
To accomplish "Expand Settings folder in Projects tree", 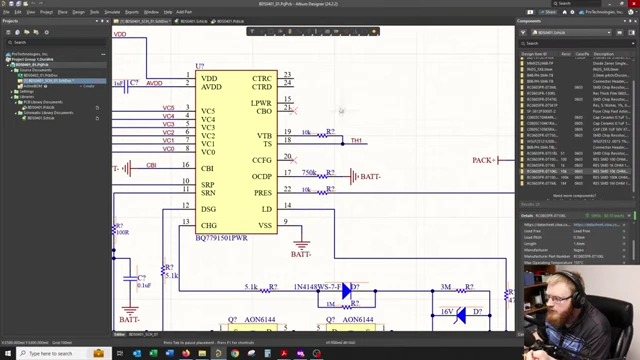I will tap(11, 91).
